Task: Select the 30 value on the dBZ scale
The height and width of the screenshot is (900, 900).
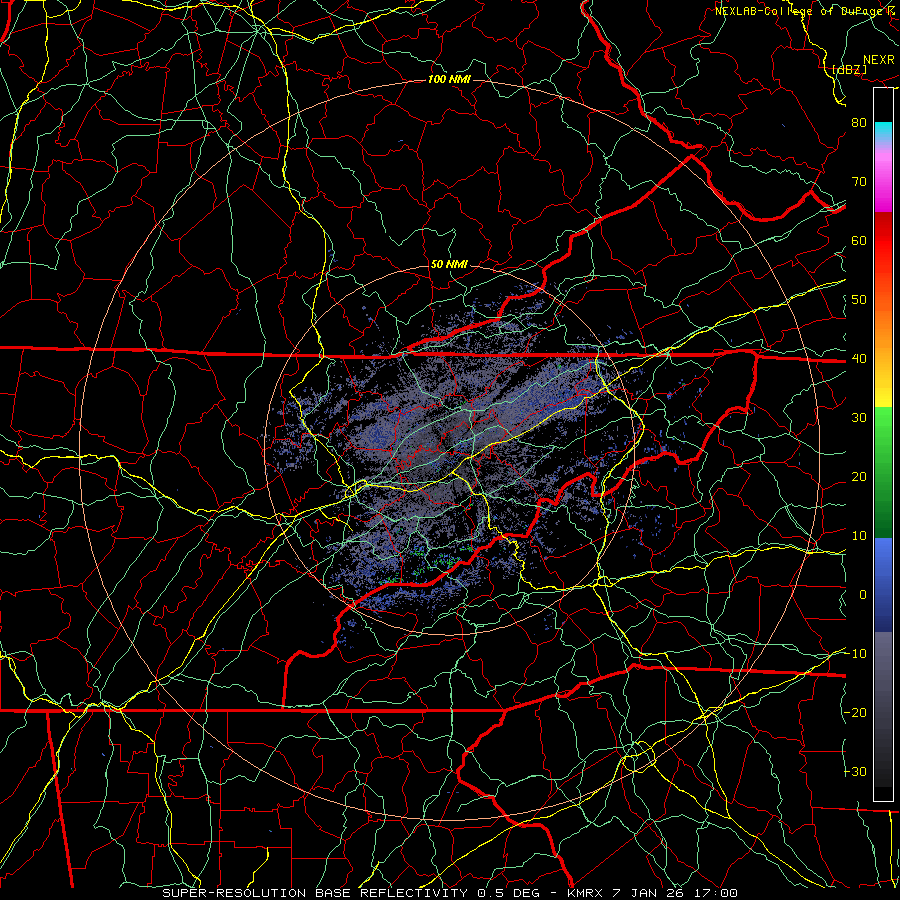Action: pyautogui.click(x=859, y=418)
